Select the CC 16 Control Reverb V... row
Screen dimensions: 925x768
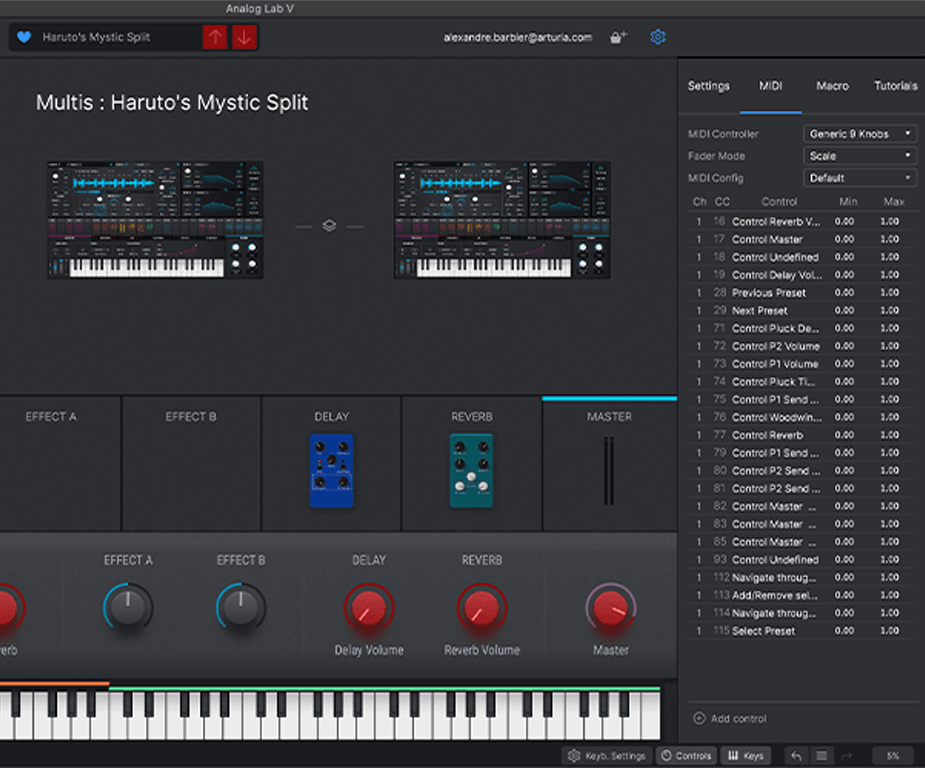tap(802, 221)
